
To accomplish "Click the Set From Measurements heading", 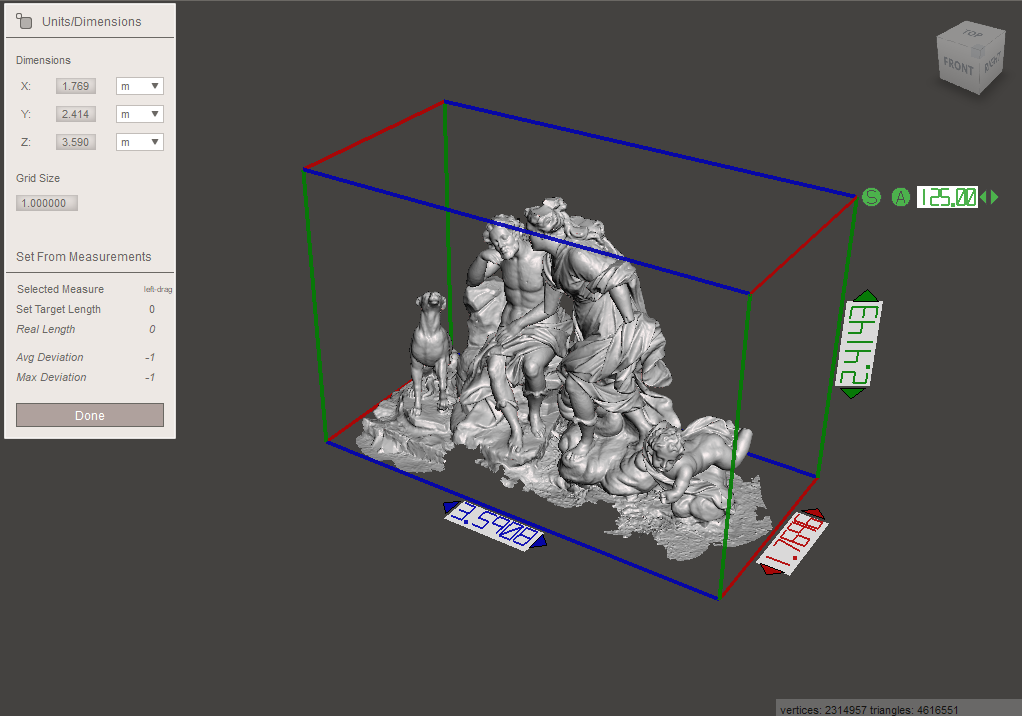I will [83, 257].
